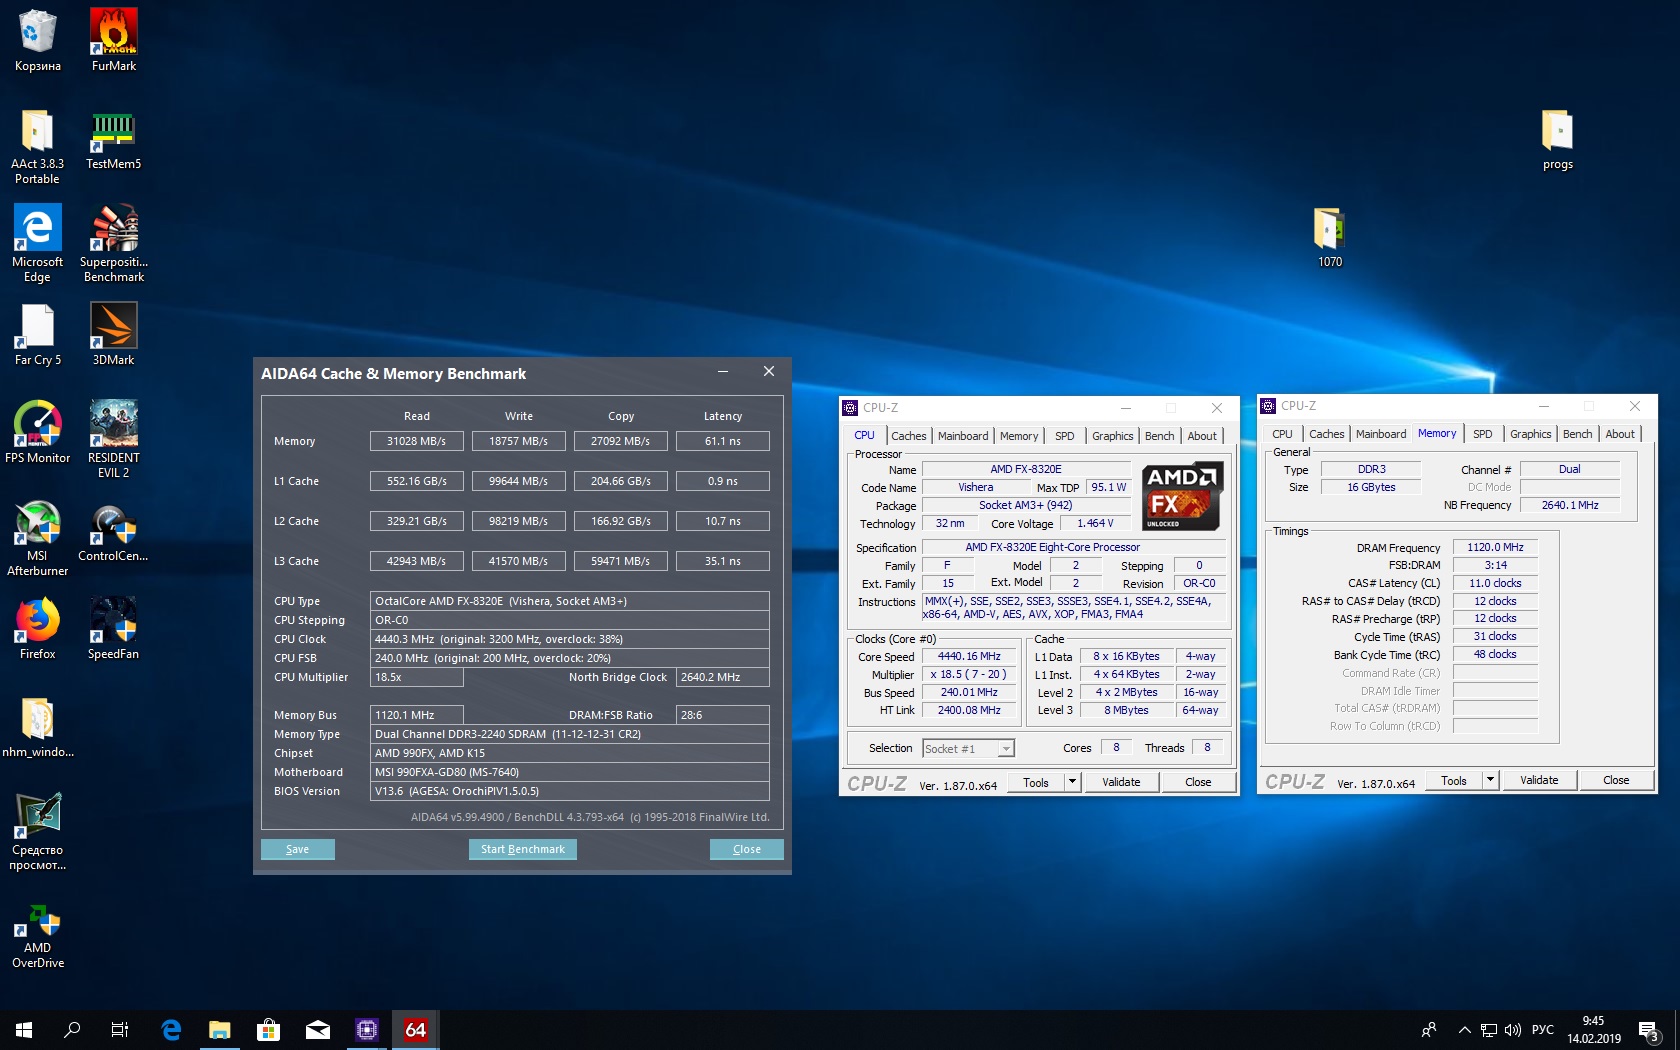Switch to Mainboard tab in left CPU-Z
Viewport: 1680px width, 1050px height.
point(962,436)
